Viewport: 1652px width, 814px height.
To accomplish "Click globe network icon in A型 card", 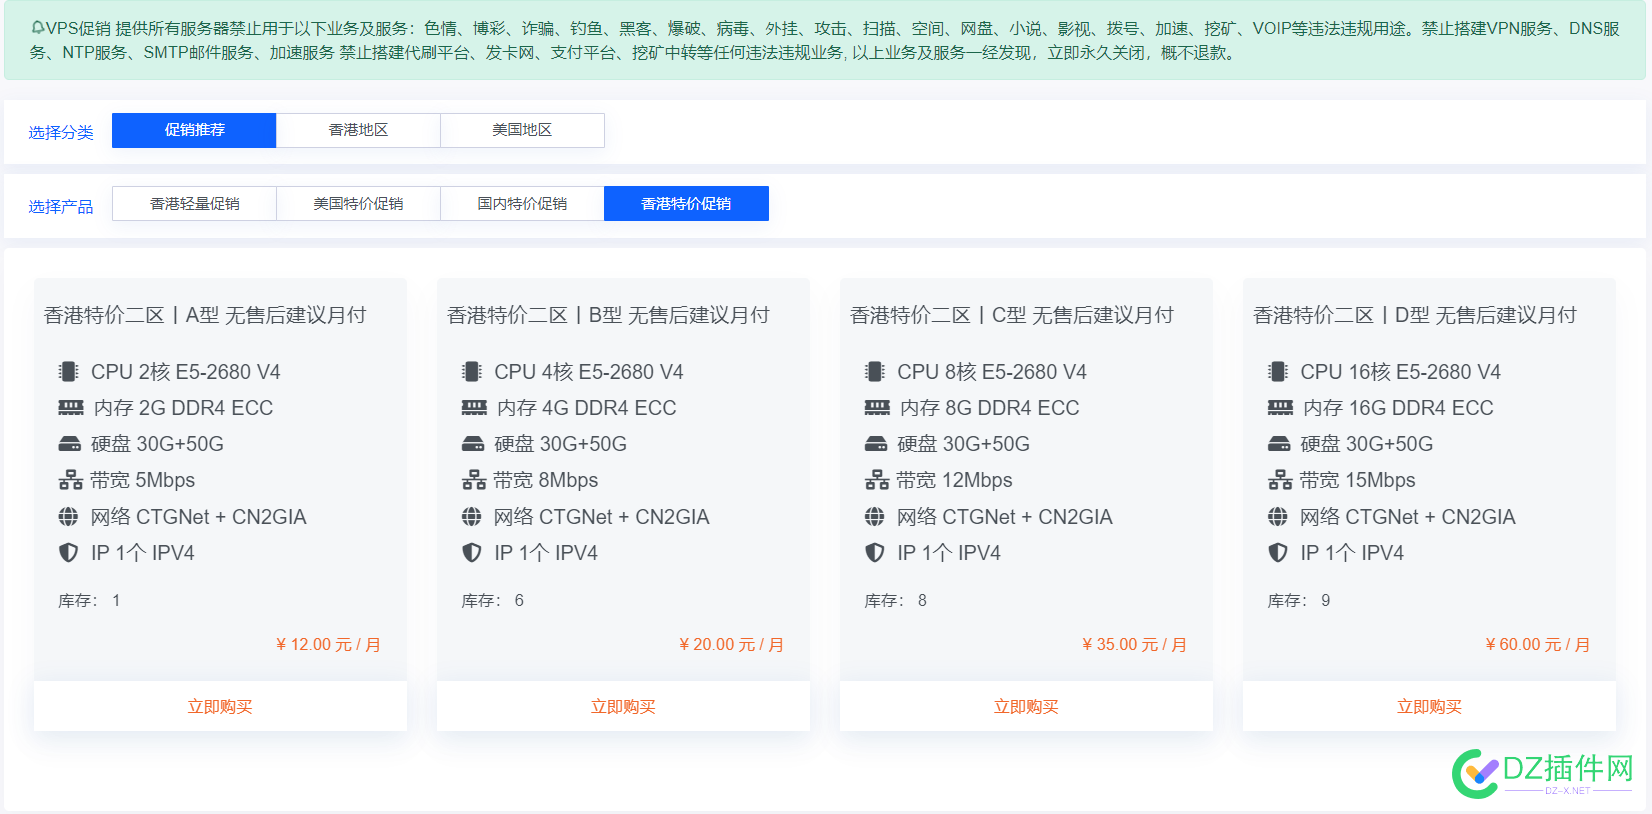I will click(68, 517).
